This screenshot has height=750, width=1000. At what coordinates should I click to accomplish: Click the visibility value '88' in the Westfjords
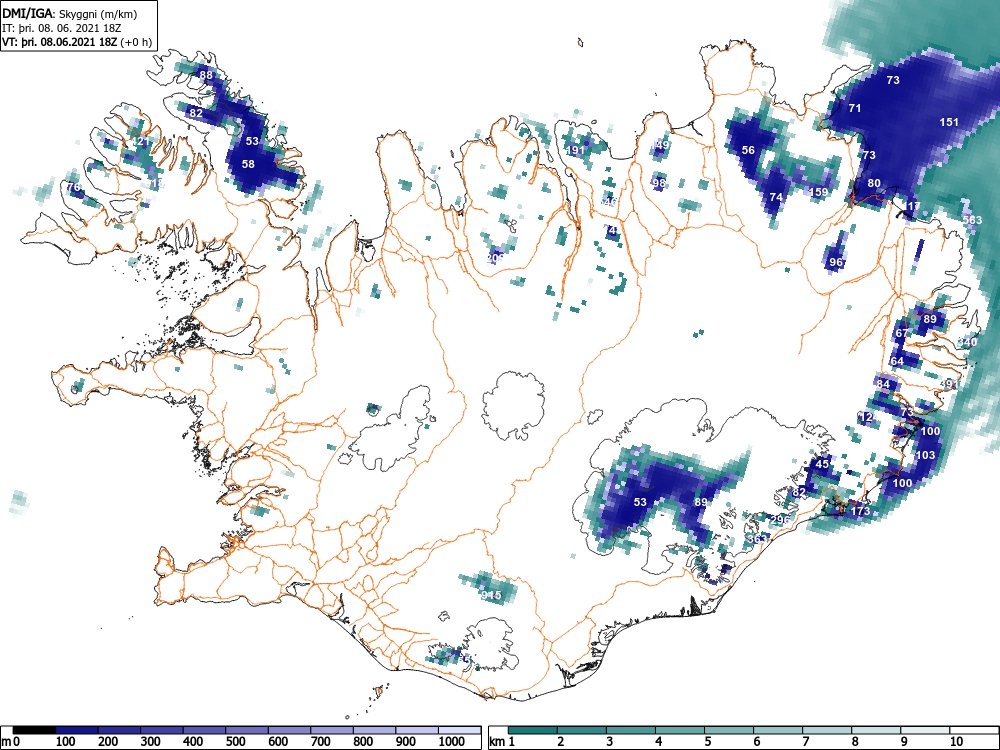pyautogui.click(x=206, y=75)
